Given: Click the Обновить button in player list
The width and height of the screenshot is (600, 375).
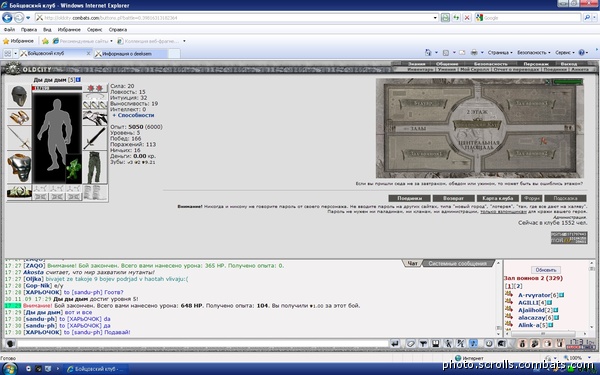Looking at the screenshot, I should (546, 270).
